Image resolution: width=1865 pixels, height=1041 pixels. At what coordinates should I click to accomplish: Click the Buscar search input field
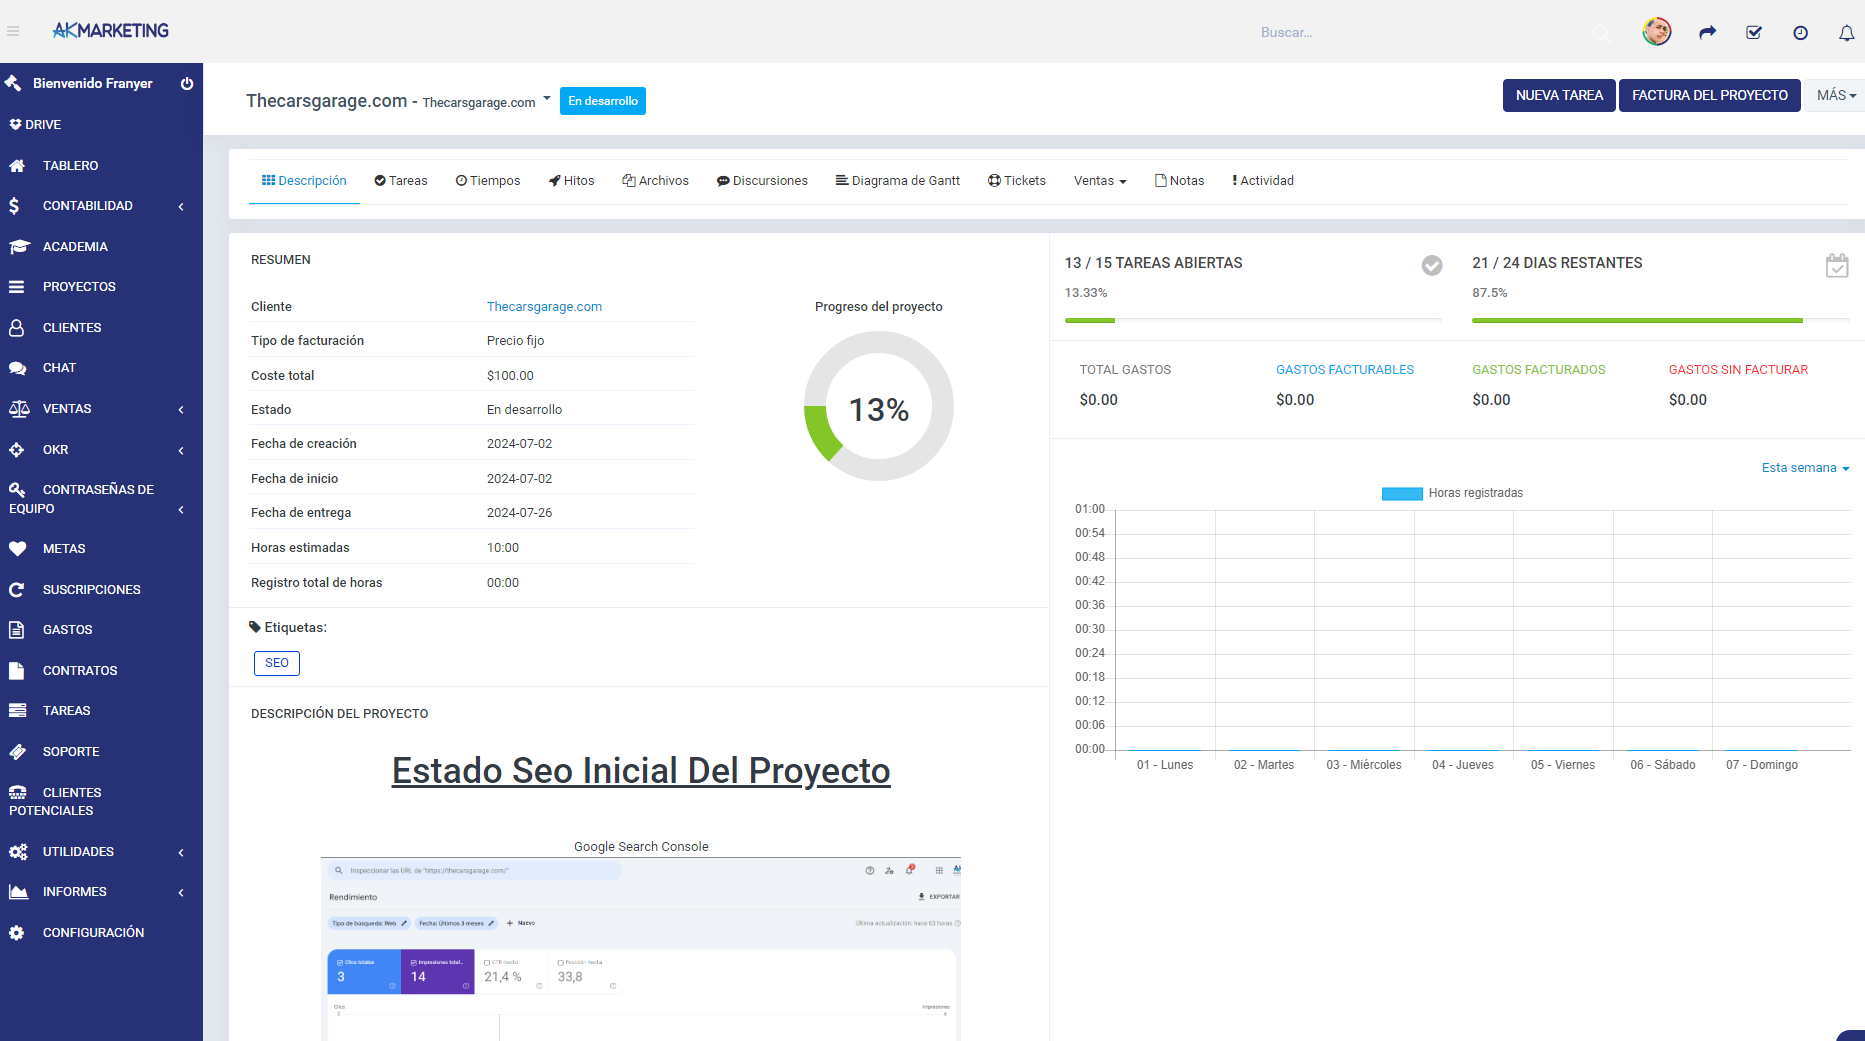coord(1420,33)
